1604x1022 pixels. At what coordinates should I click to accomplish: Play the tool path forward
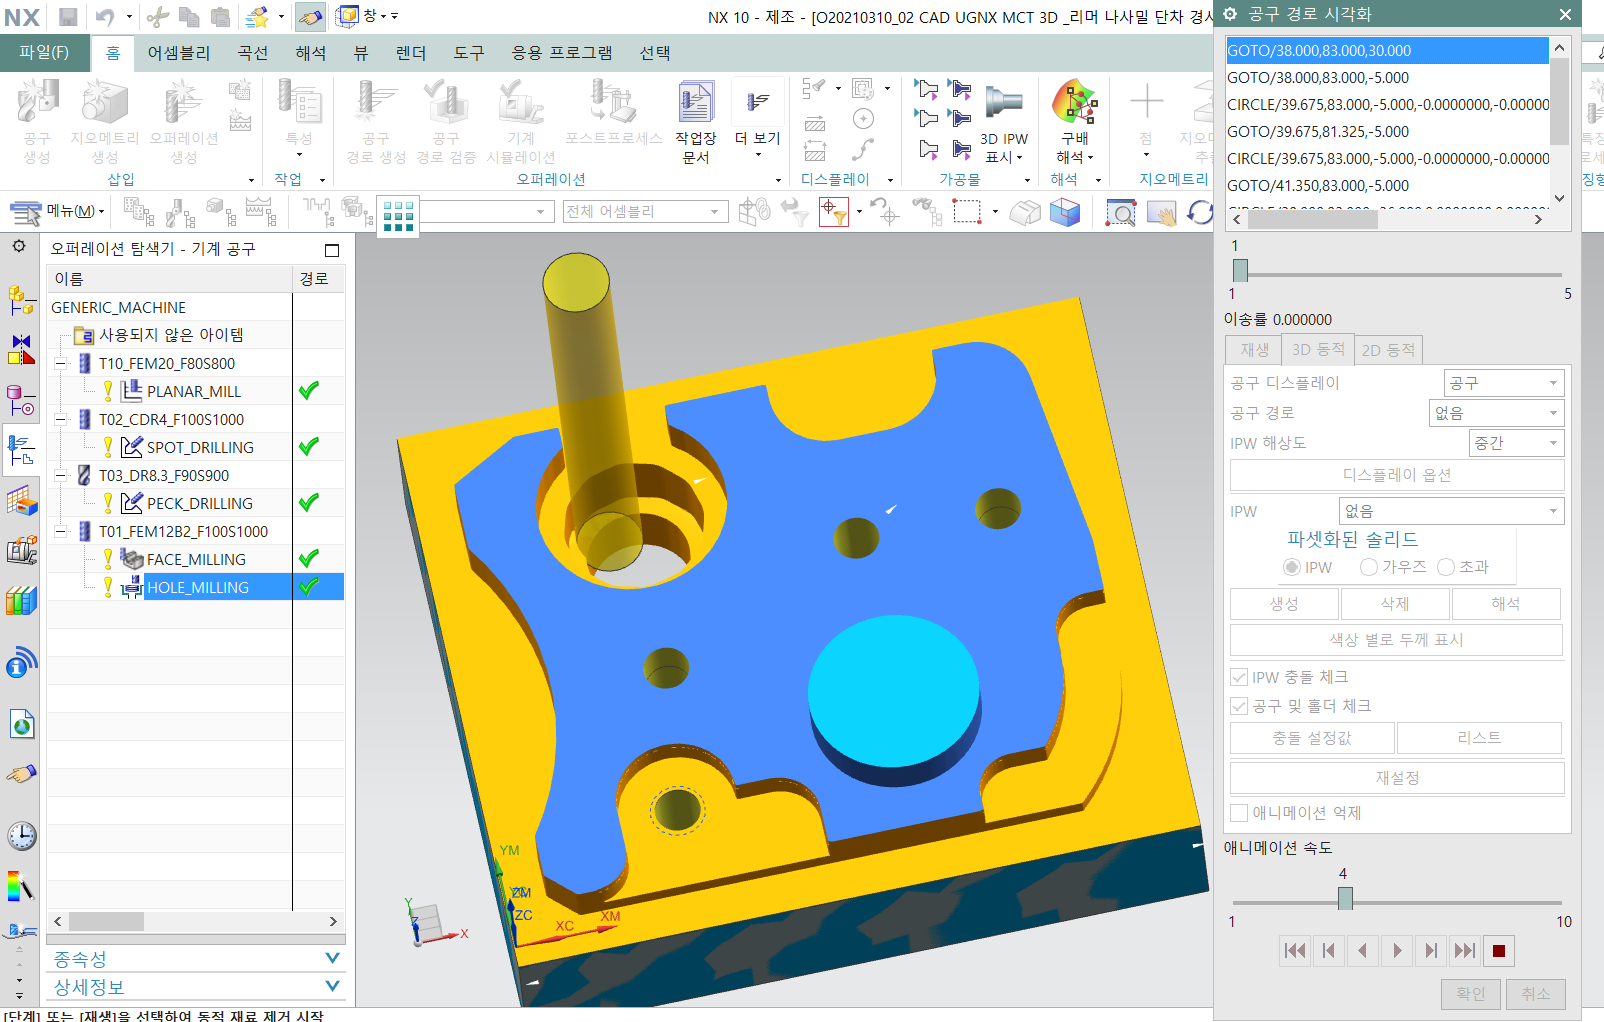(x=1397, y=951)
